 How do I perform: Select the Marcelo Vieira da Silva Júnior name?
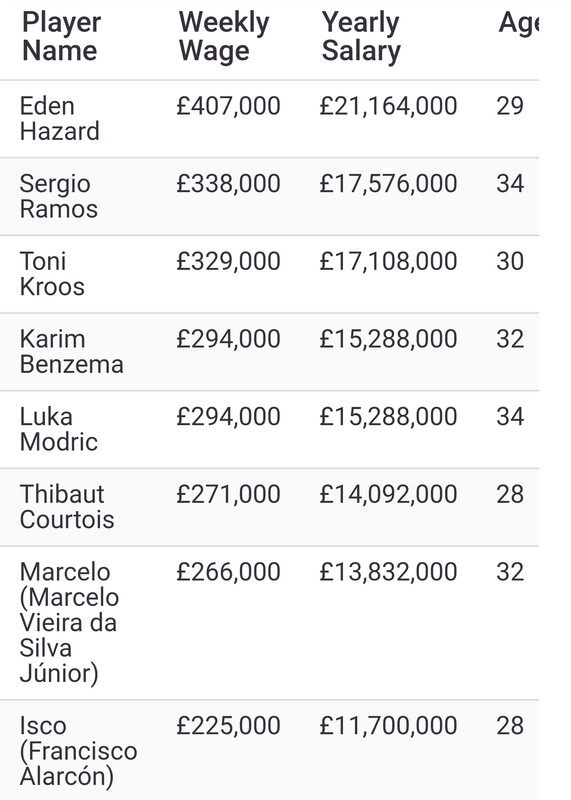pyautogui.click(x=69, y=622)
